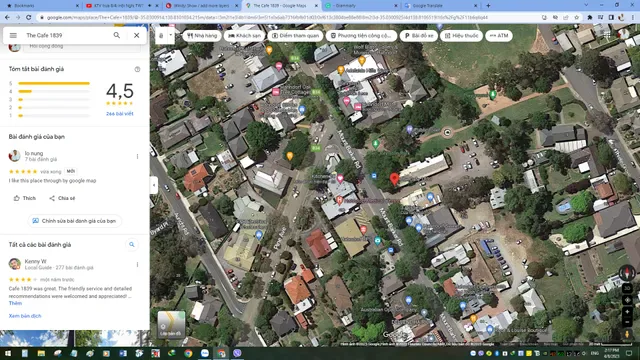The width and height of the screenshot is (640, 360).
Task: Switch to the Google Translate browser tab
Action: click(441, 6)
